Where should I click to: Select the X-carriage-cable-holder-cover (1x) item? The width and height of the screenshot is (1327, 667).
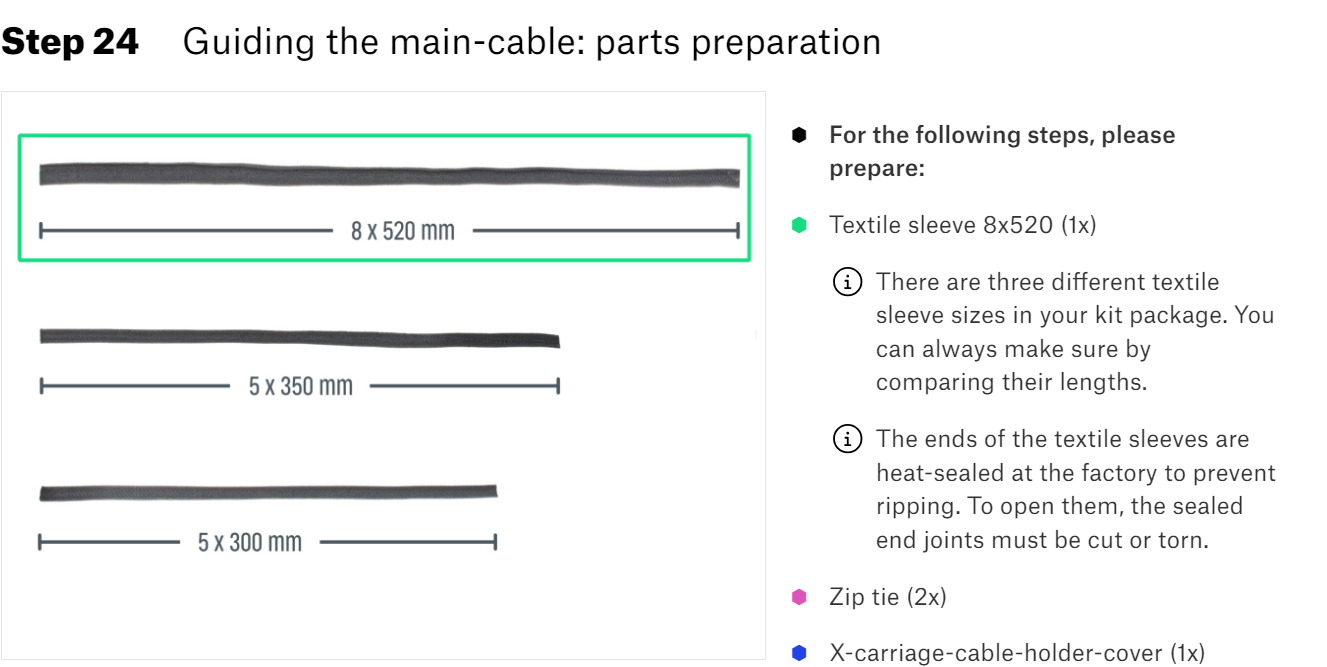point(1017,653)
